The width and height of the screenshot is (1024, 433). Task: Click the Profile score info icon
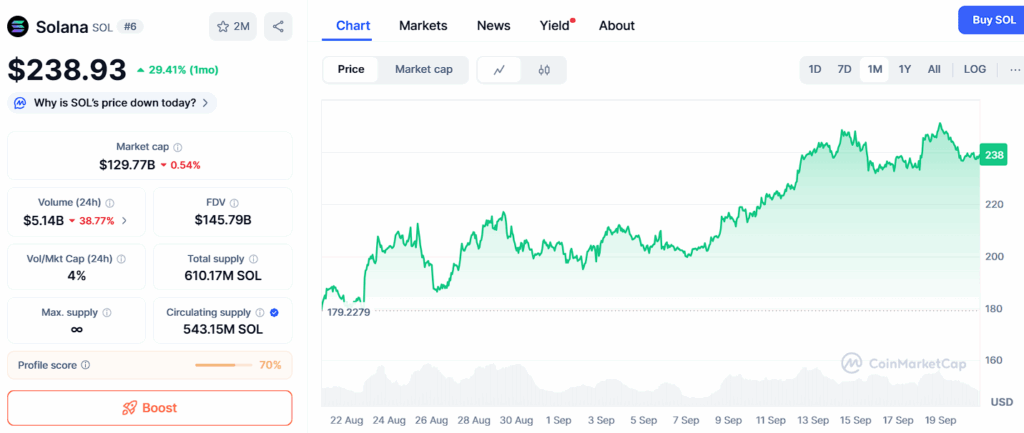[85, 365]
